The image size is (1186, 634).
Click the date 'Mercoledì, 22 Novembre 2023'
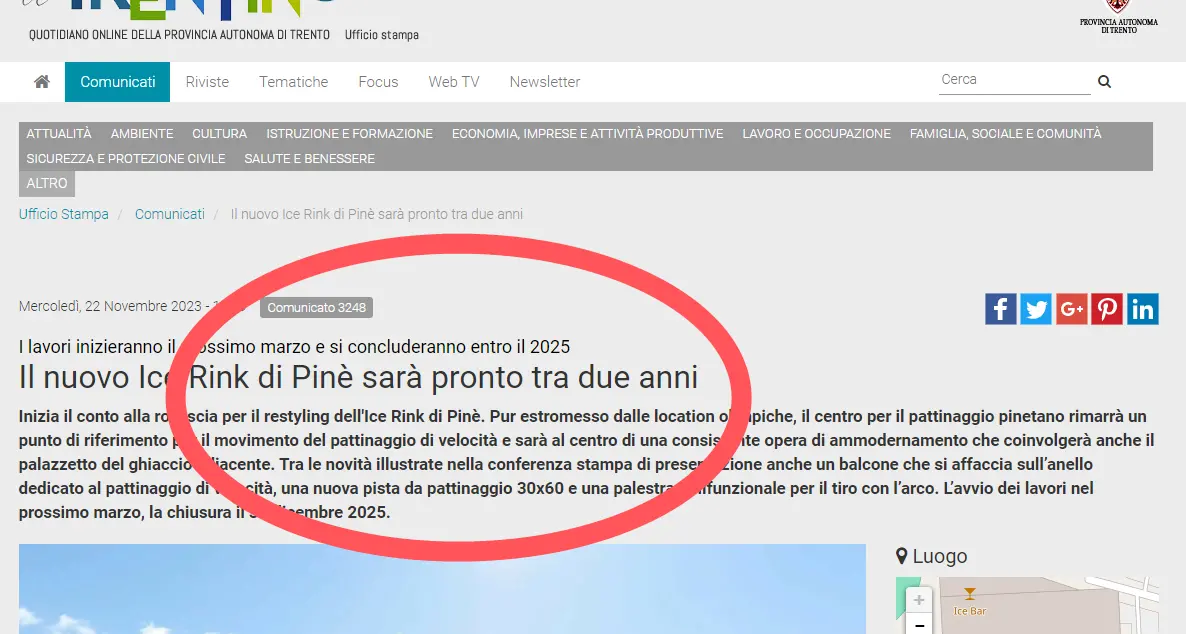point(110,306)
